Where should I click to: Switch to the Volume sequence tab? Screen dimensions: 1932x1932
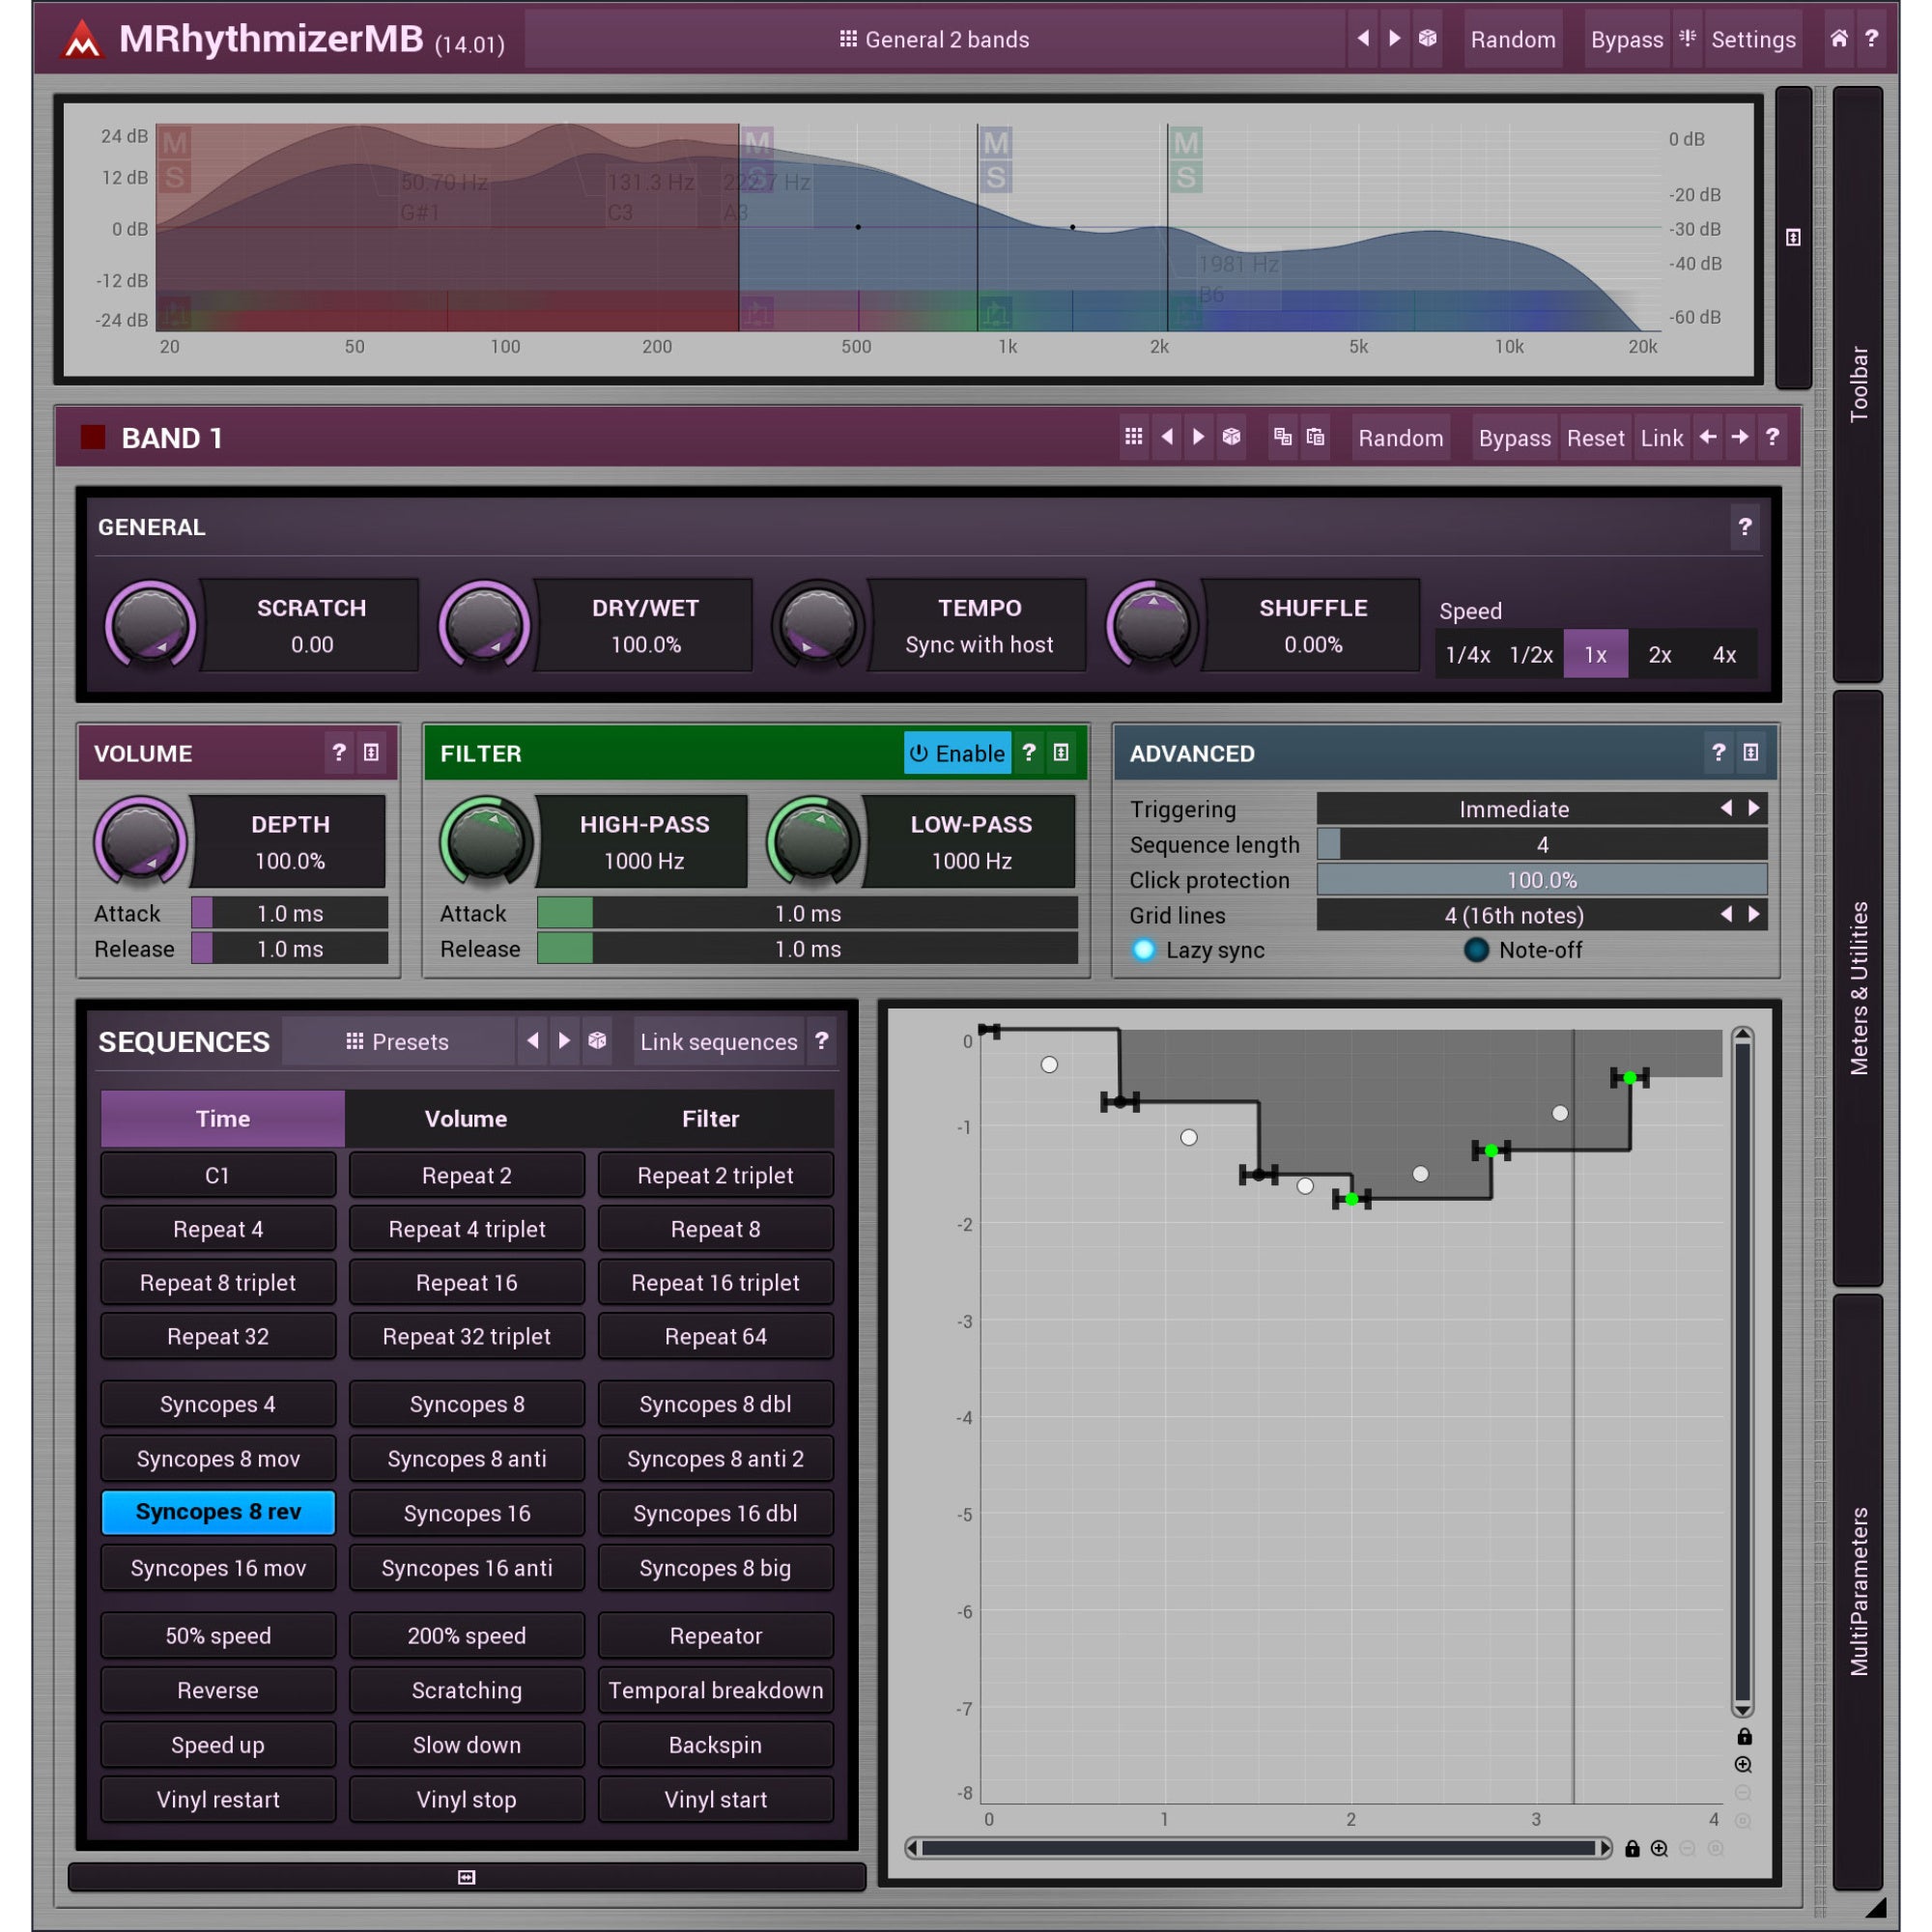466,1119
